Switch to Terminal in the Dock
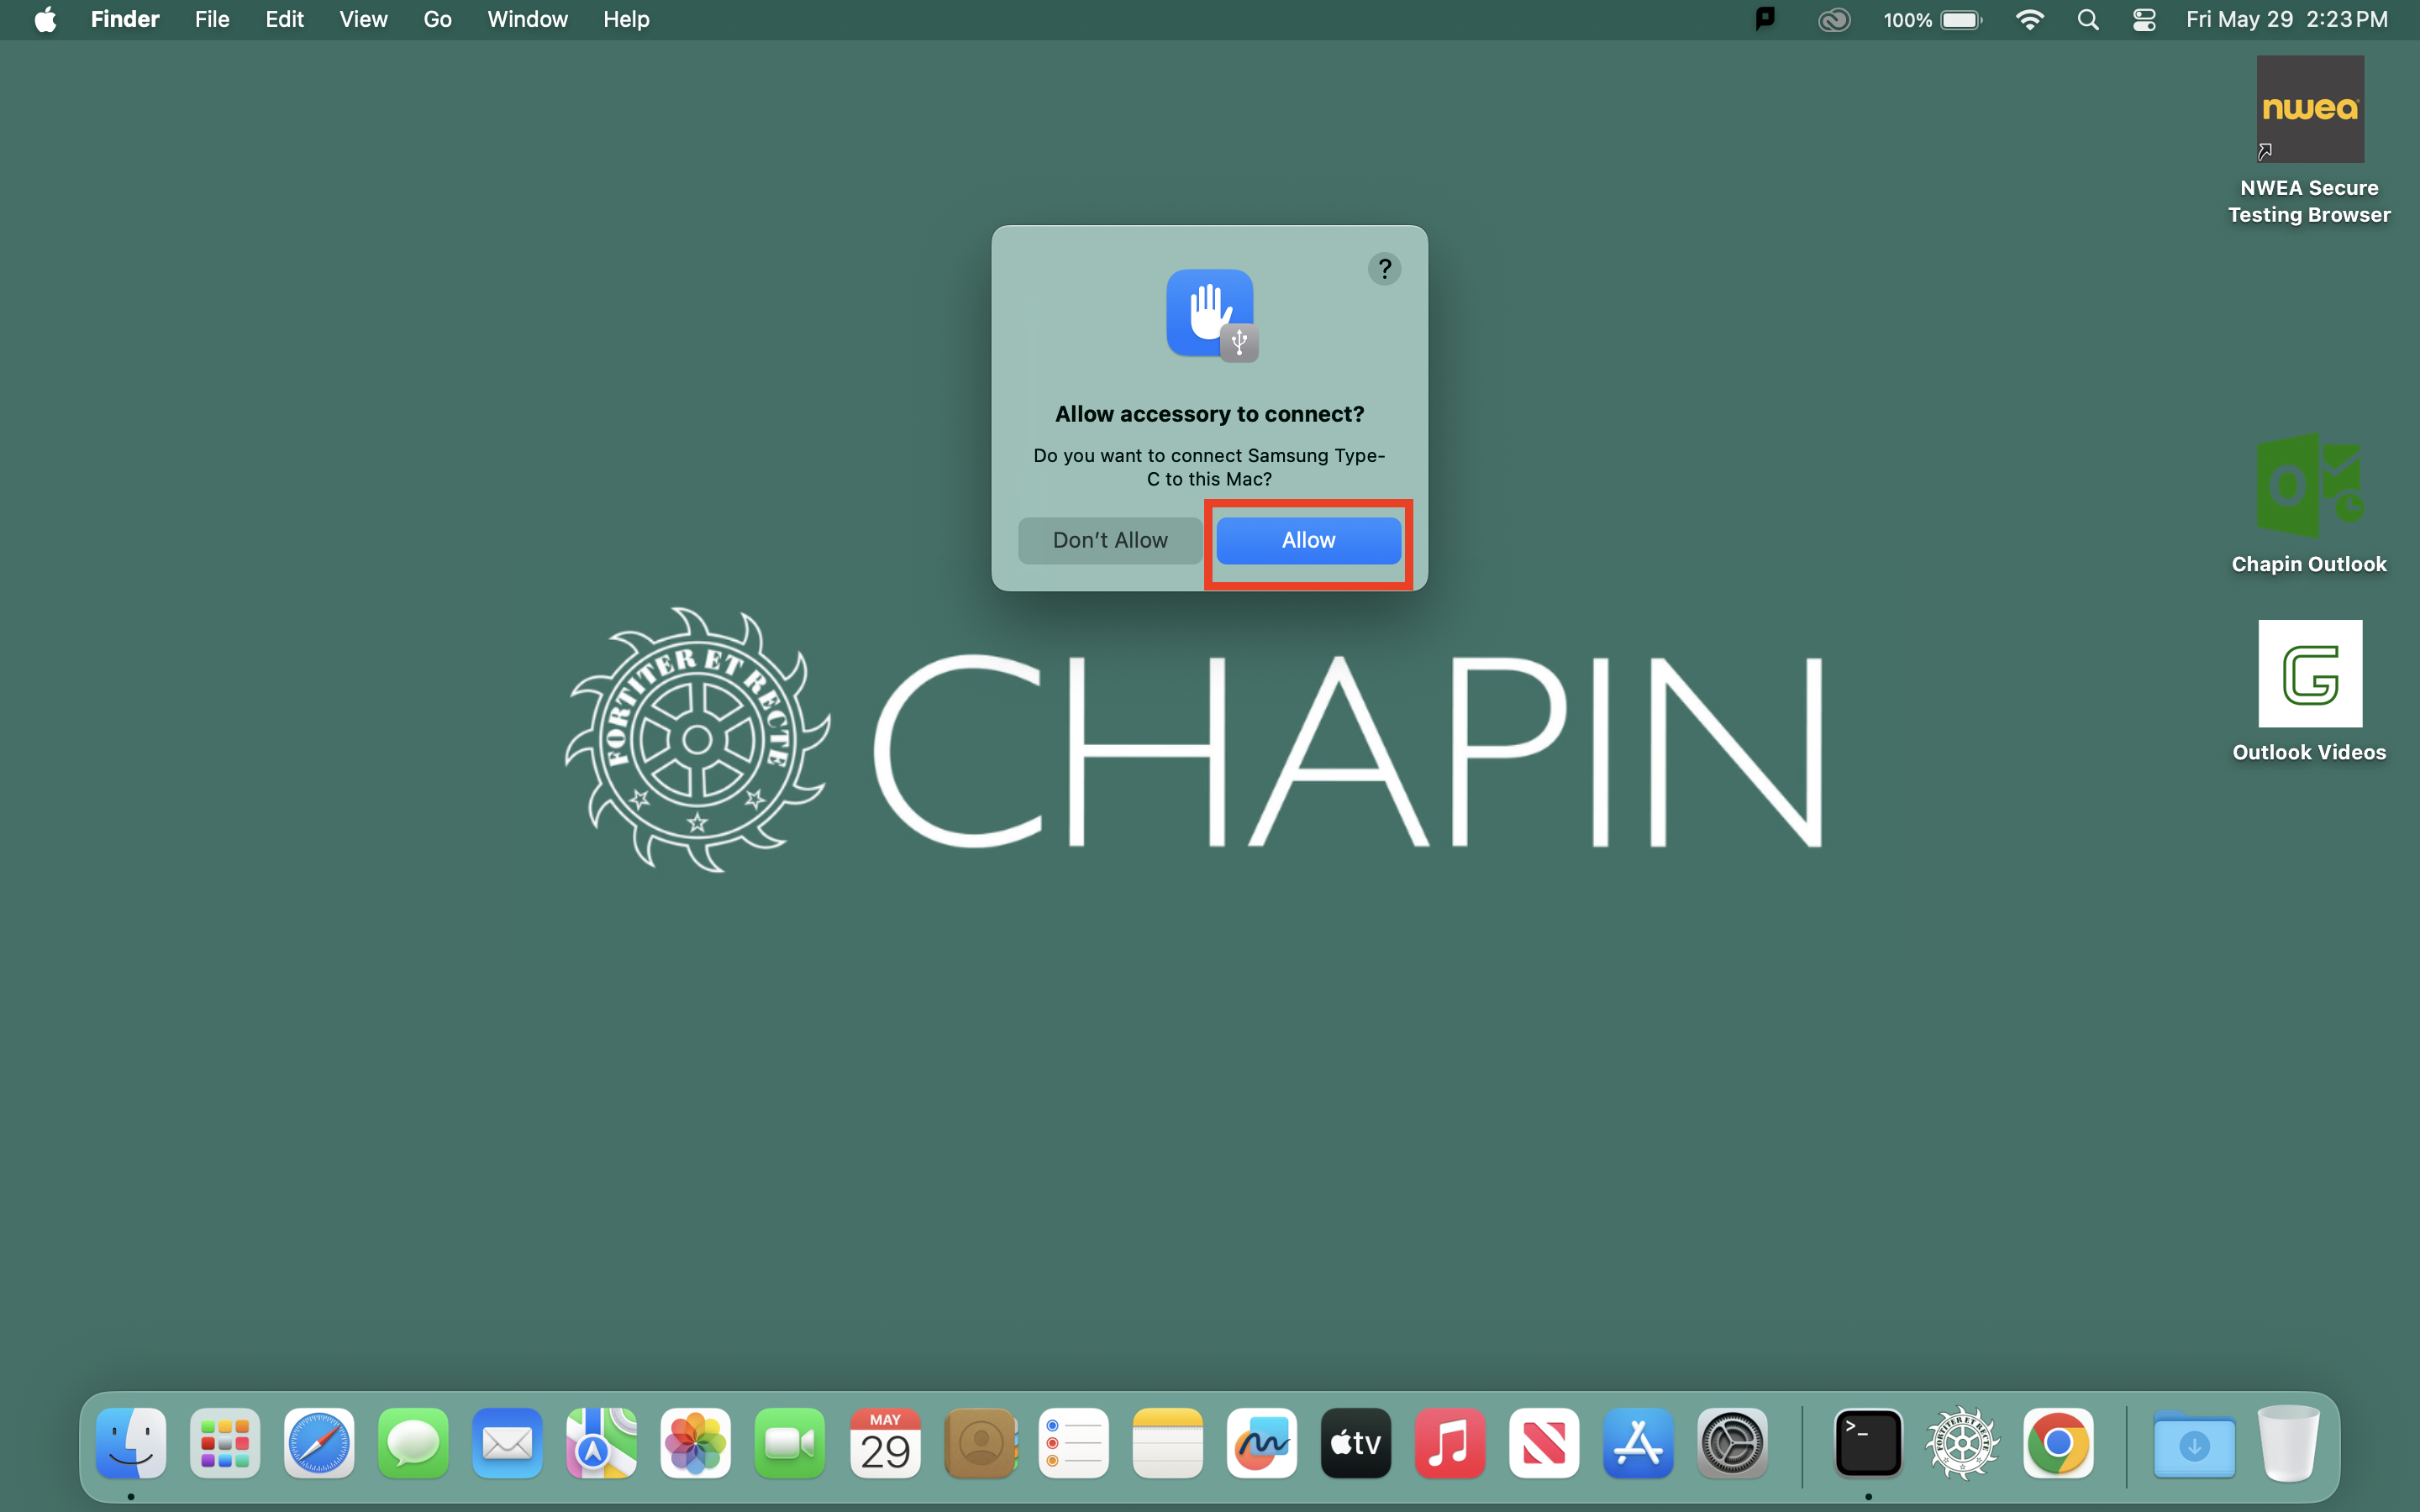 (x=1868, y=1443)
